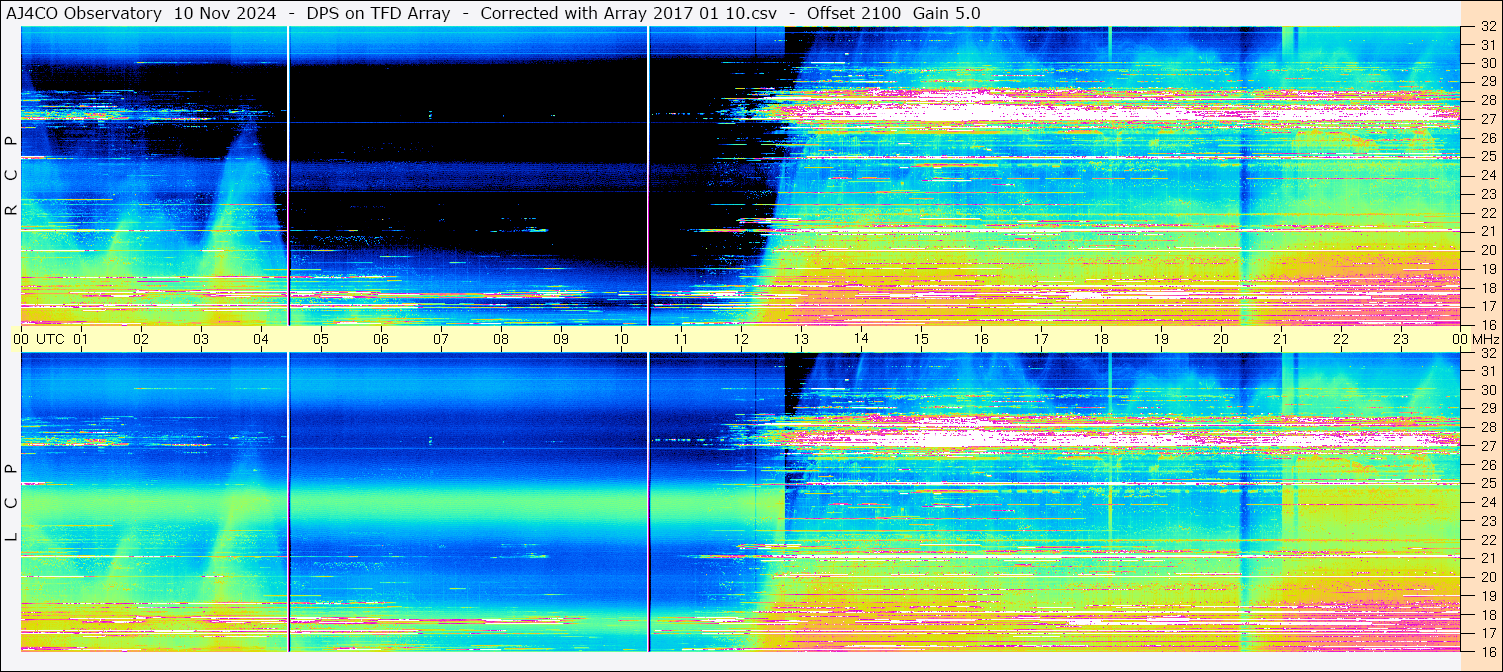The height and width of the screenshot is (672, 1503).
Task: Click the 32 MHz tick in LCP panel
Action: [x=1487, y=353]
